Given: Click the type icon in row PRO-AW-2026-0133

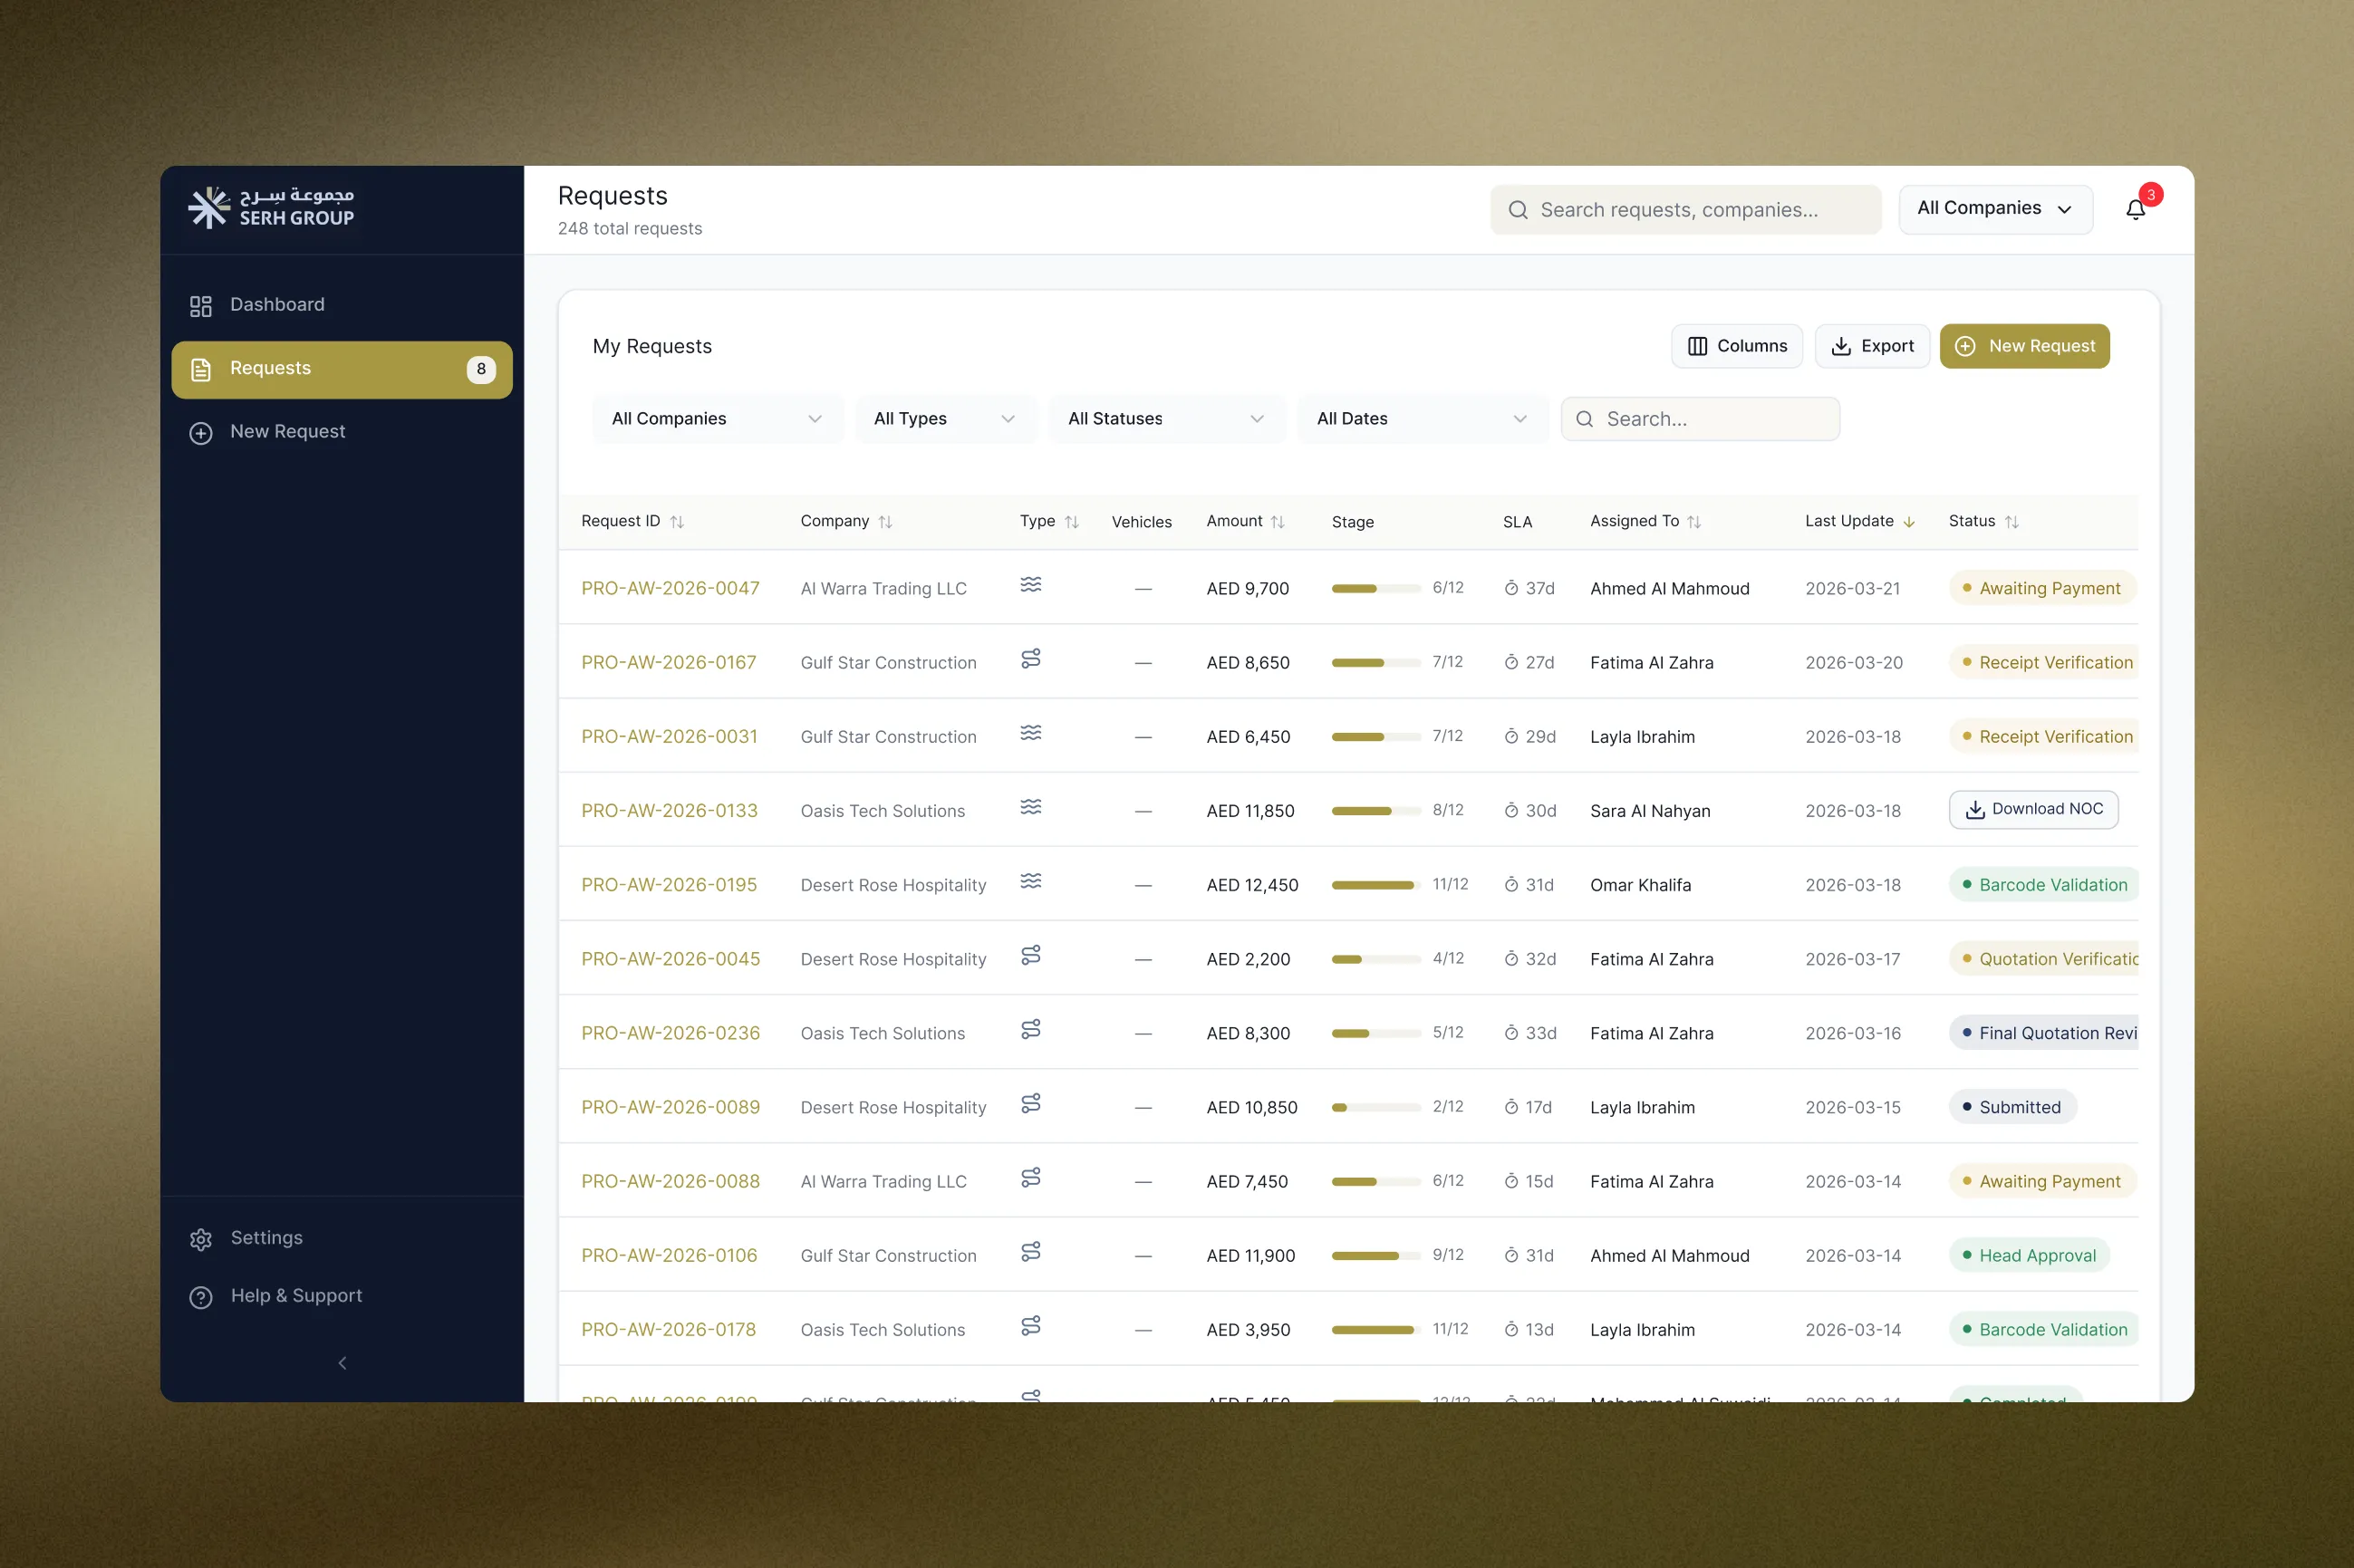Looking at the screenshot, I should tap(1031, 807).
